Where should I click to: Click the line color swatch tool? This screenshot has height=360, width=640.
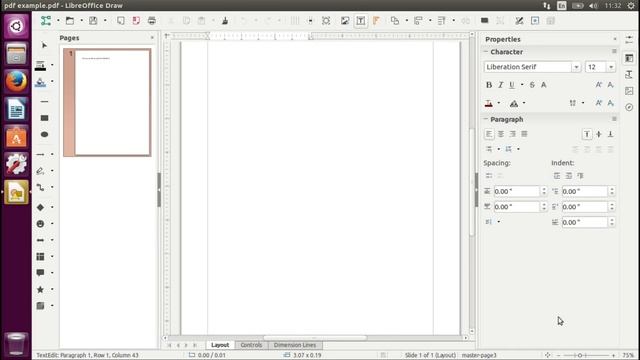(40, 65)
